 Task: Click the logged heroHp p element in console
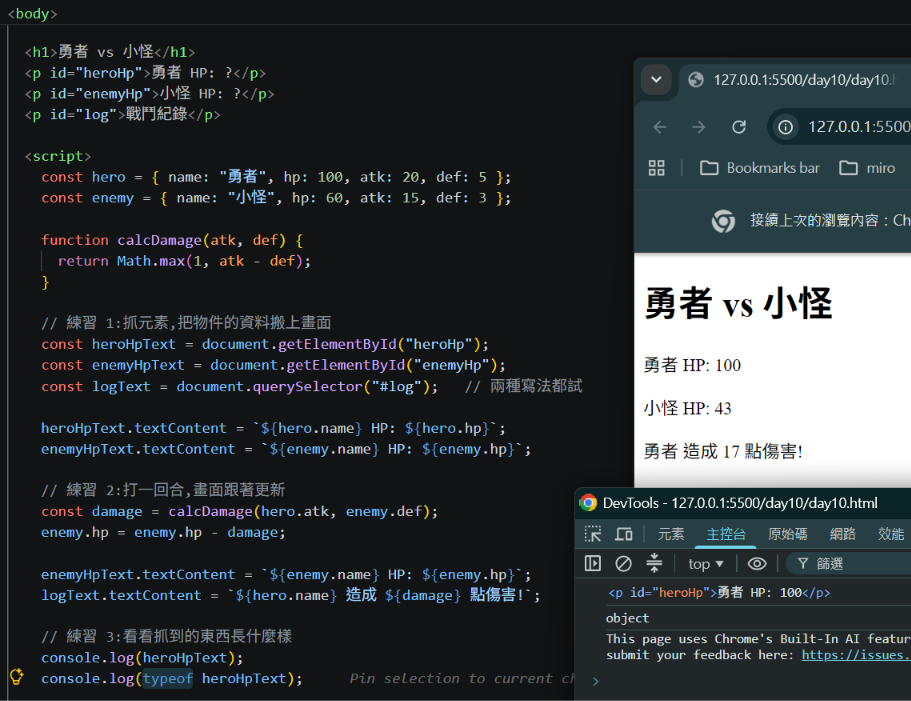tap(719, 592)
